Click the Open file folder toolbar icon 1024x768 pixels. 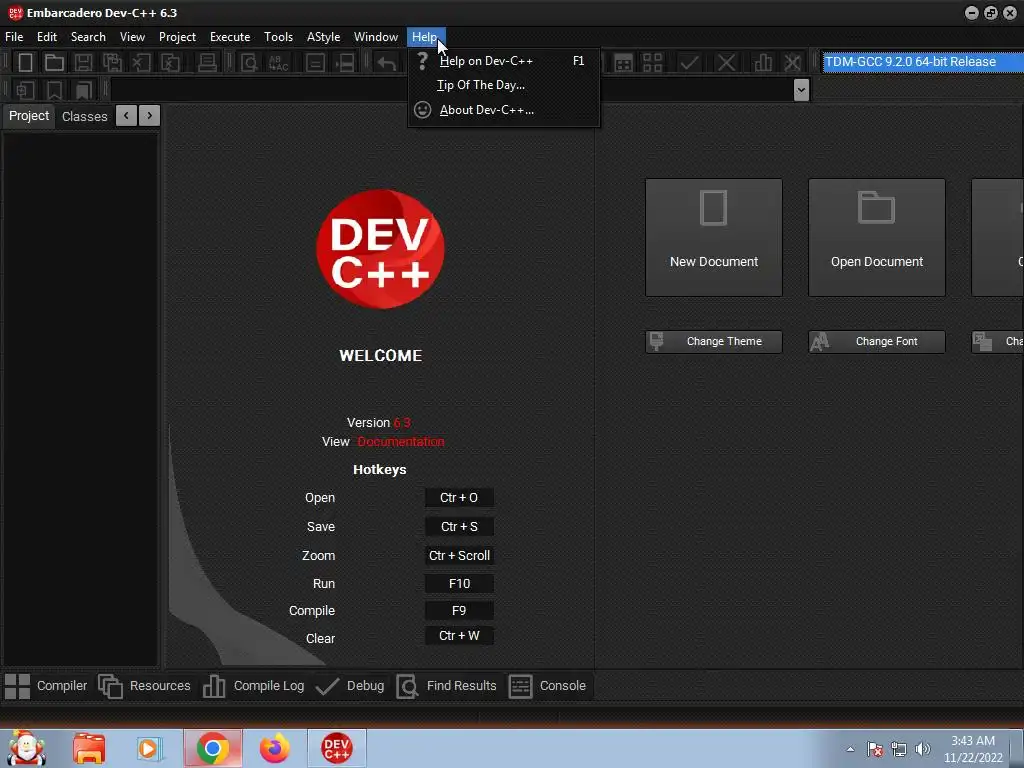pyautogui.click(x=54, y=63)
